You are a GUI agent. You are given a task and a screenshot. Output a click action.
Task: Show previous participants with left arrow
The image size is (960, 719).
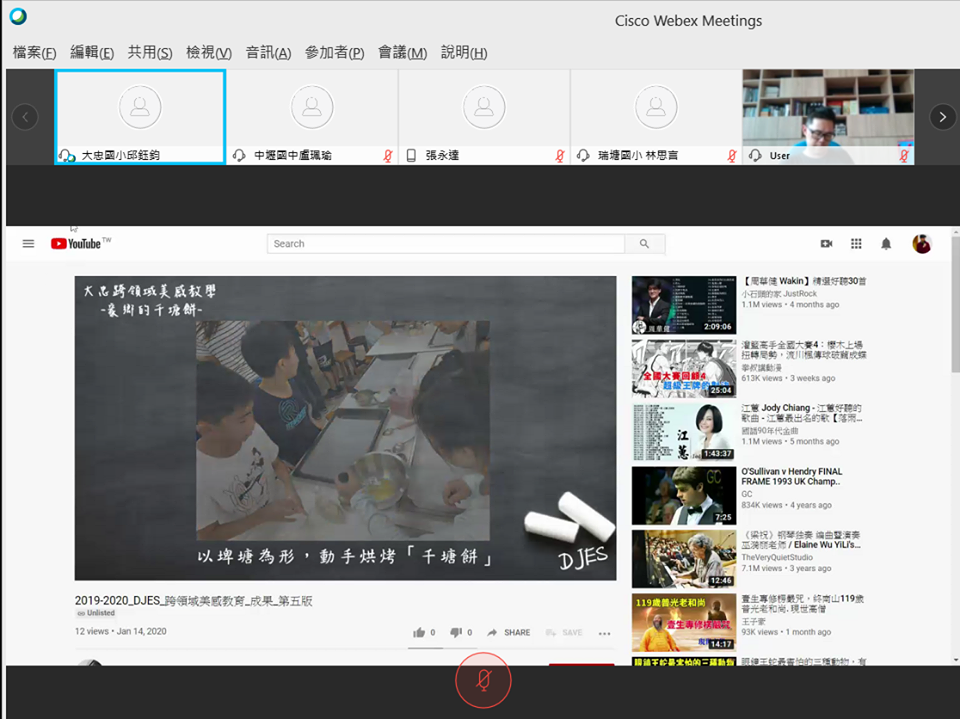25,117
